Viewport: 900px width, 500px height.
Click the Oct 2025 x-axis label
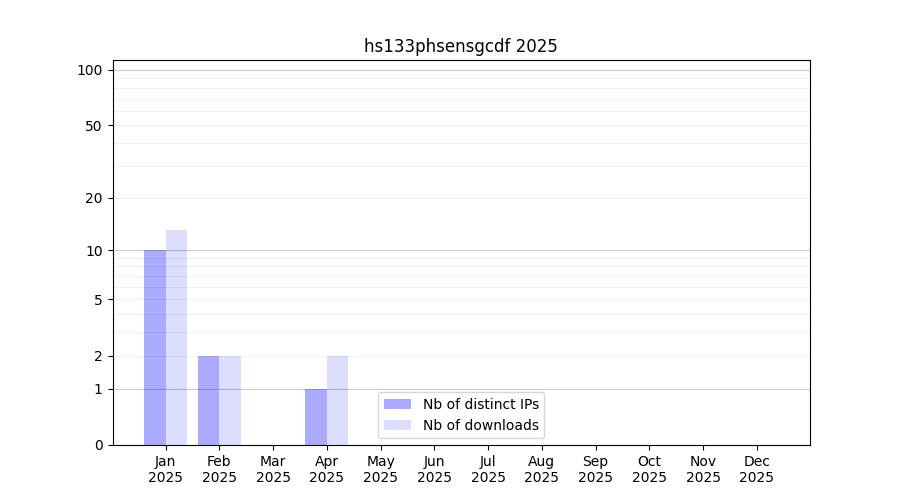649,469
